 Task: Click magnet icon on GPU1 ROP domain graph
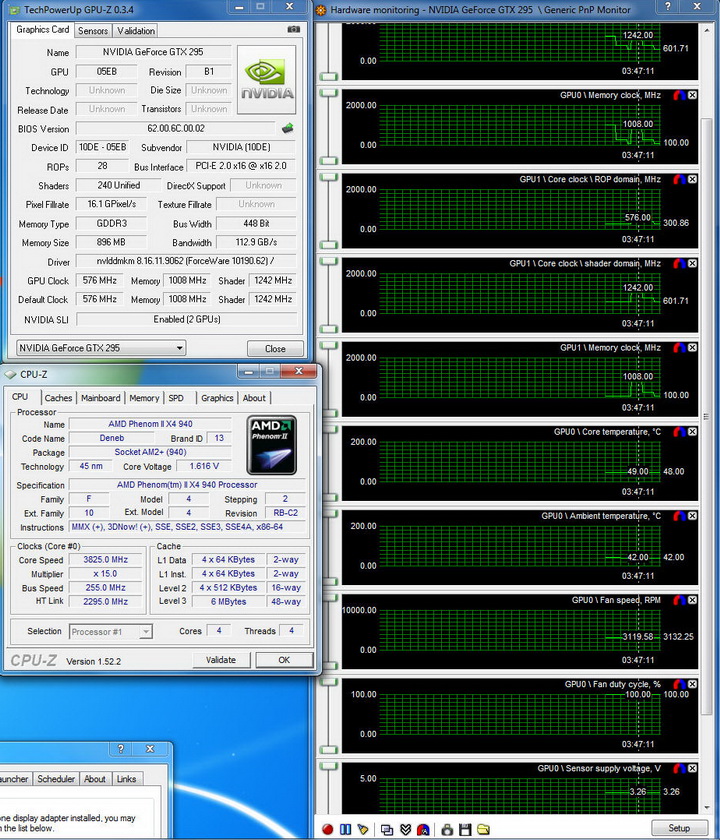[679, 179]
